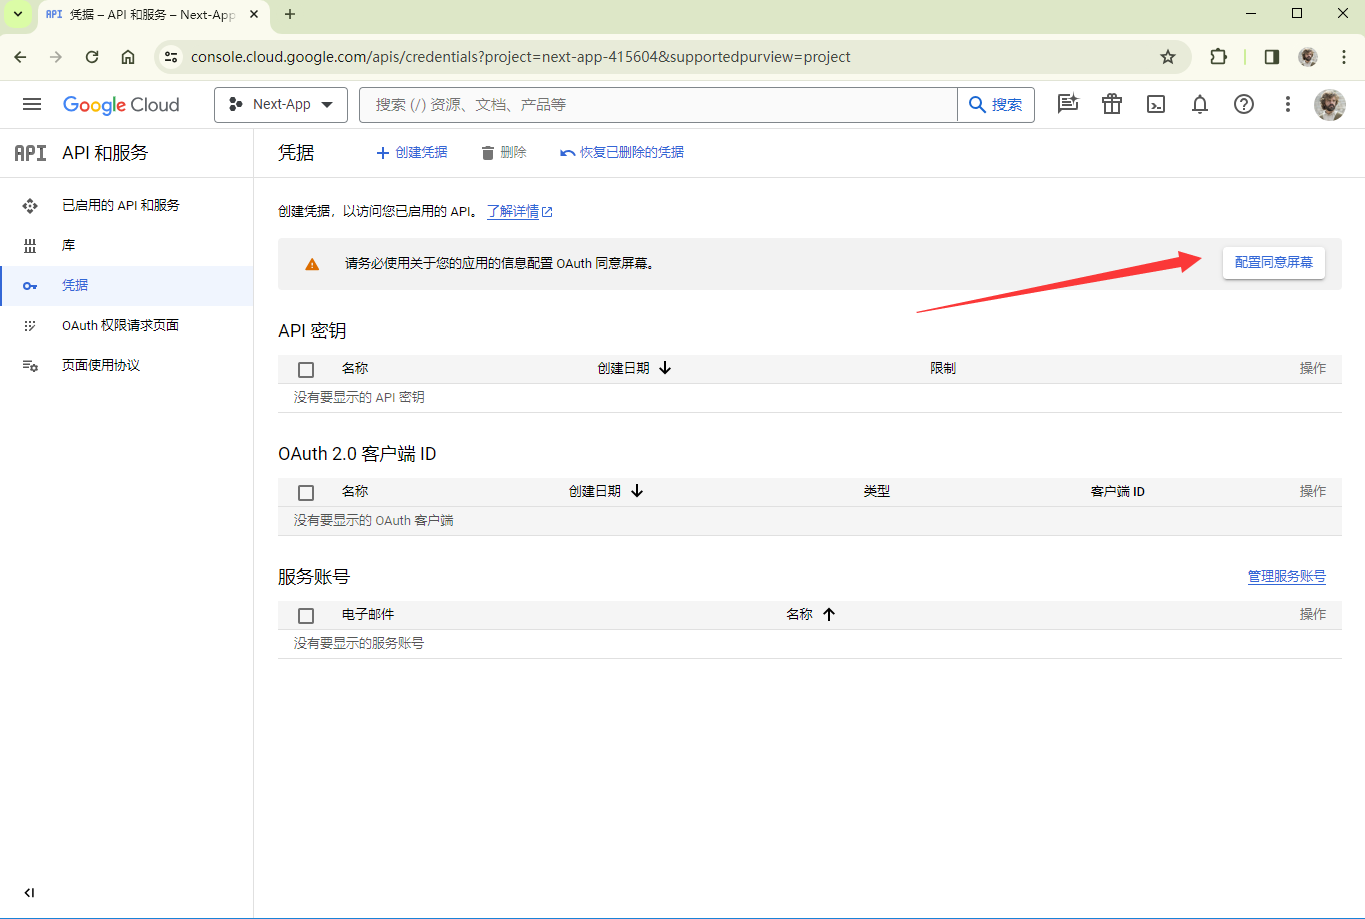Open the free trial gift icon
The width and height of the screenshot is (1365, 919).
click(1112, 104)
